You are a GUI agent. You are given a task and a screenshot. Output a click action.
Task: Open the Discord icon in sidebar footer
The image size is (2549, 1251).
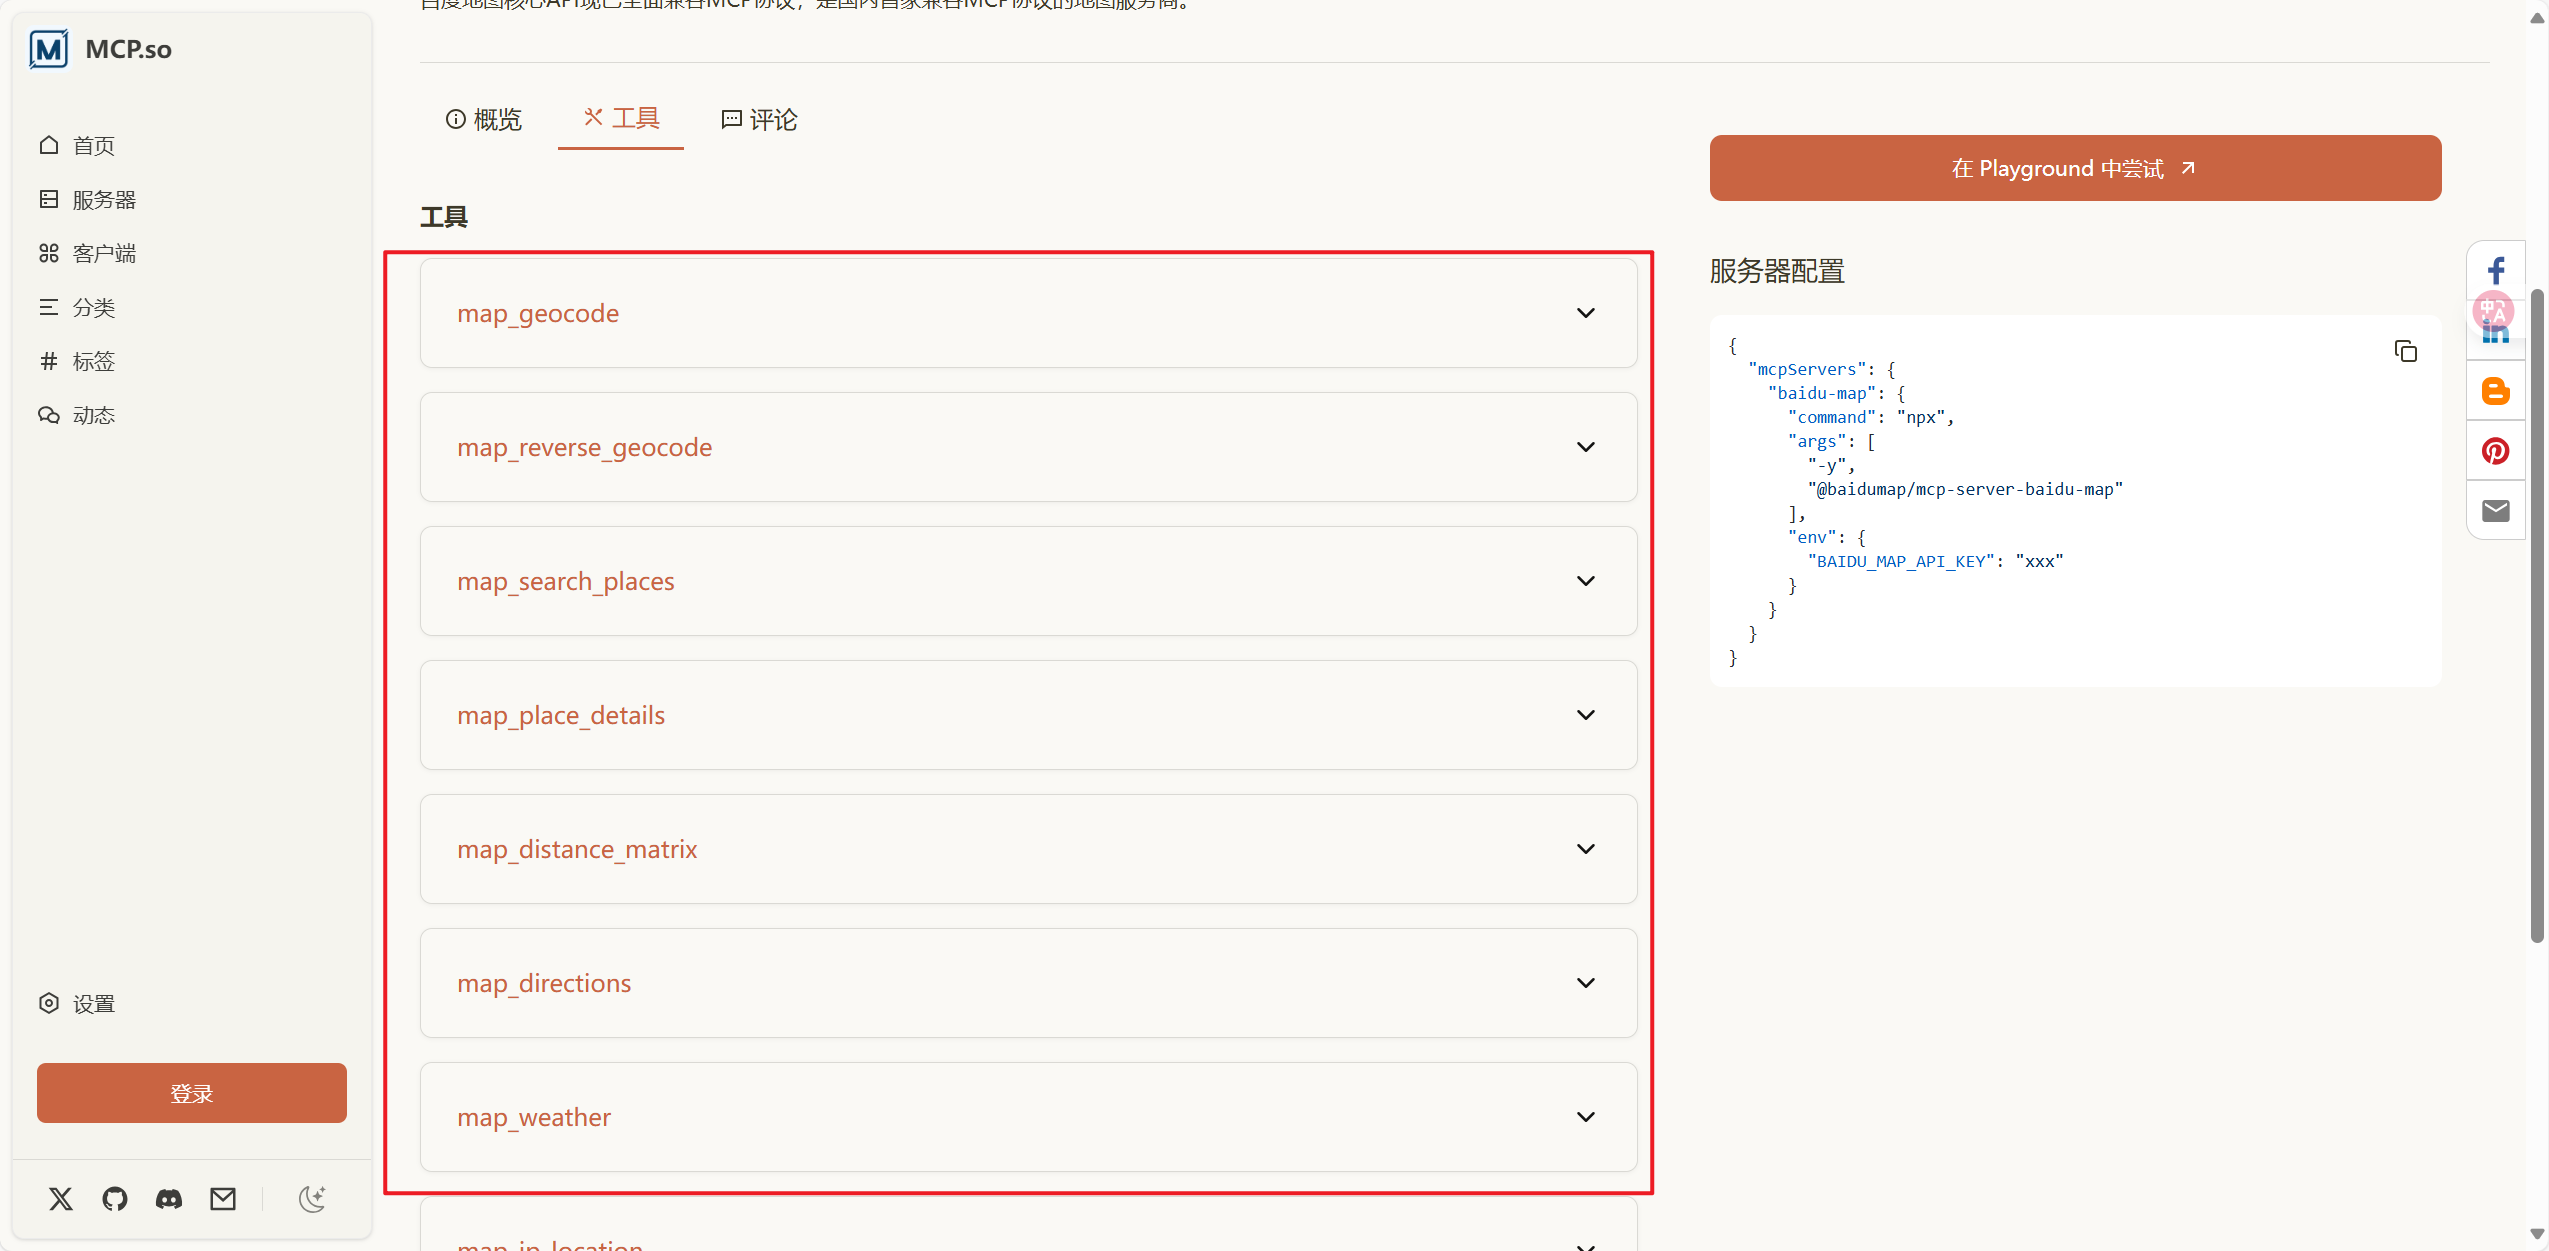pos(169,1198)
